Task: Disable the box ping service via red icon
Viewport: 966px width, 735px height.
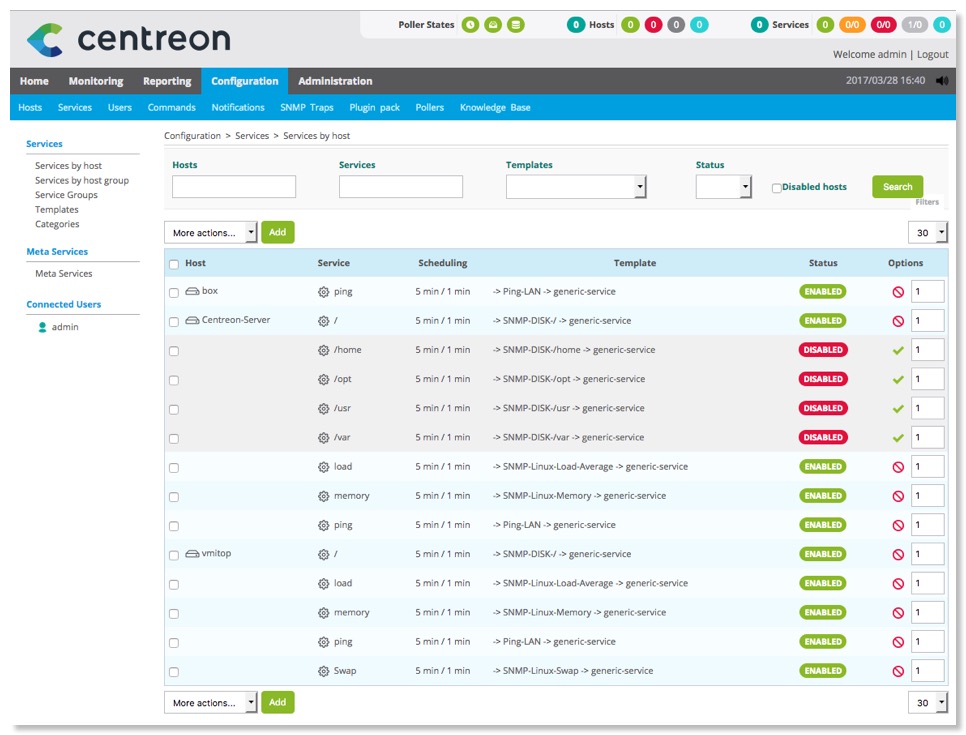Action: (898, 292)
